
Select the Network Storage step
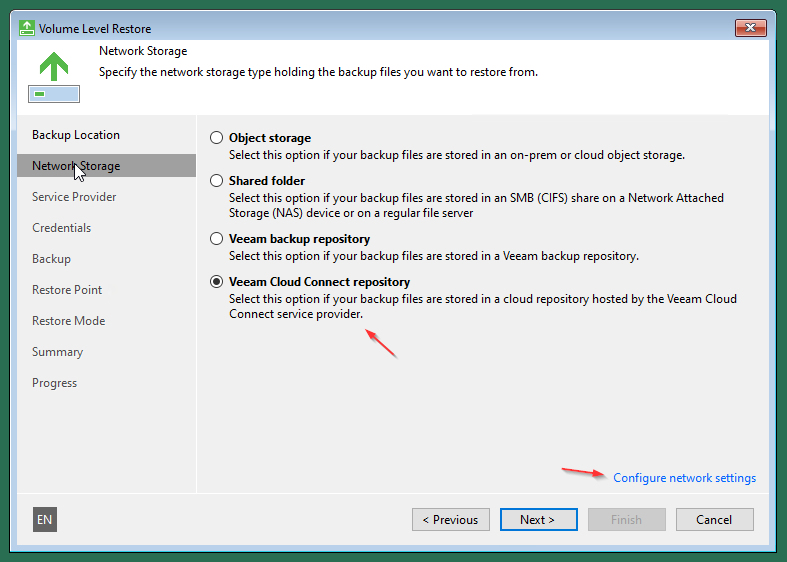pos(106,166)
